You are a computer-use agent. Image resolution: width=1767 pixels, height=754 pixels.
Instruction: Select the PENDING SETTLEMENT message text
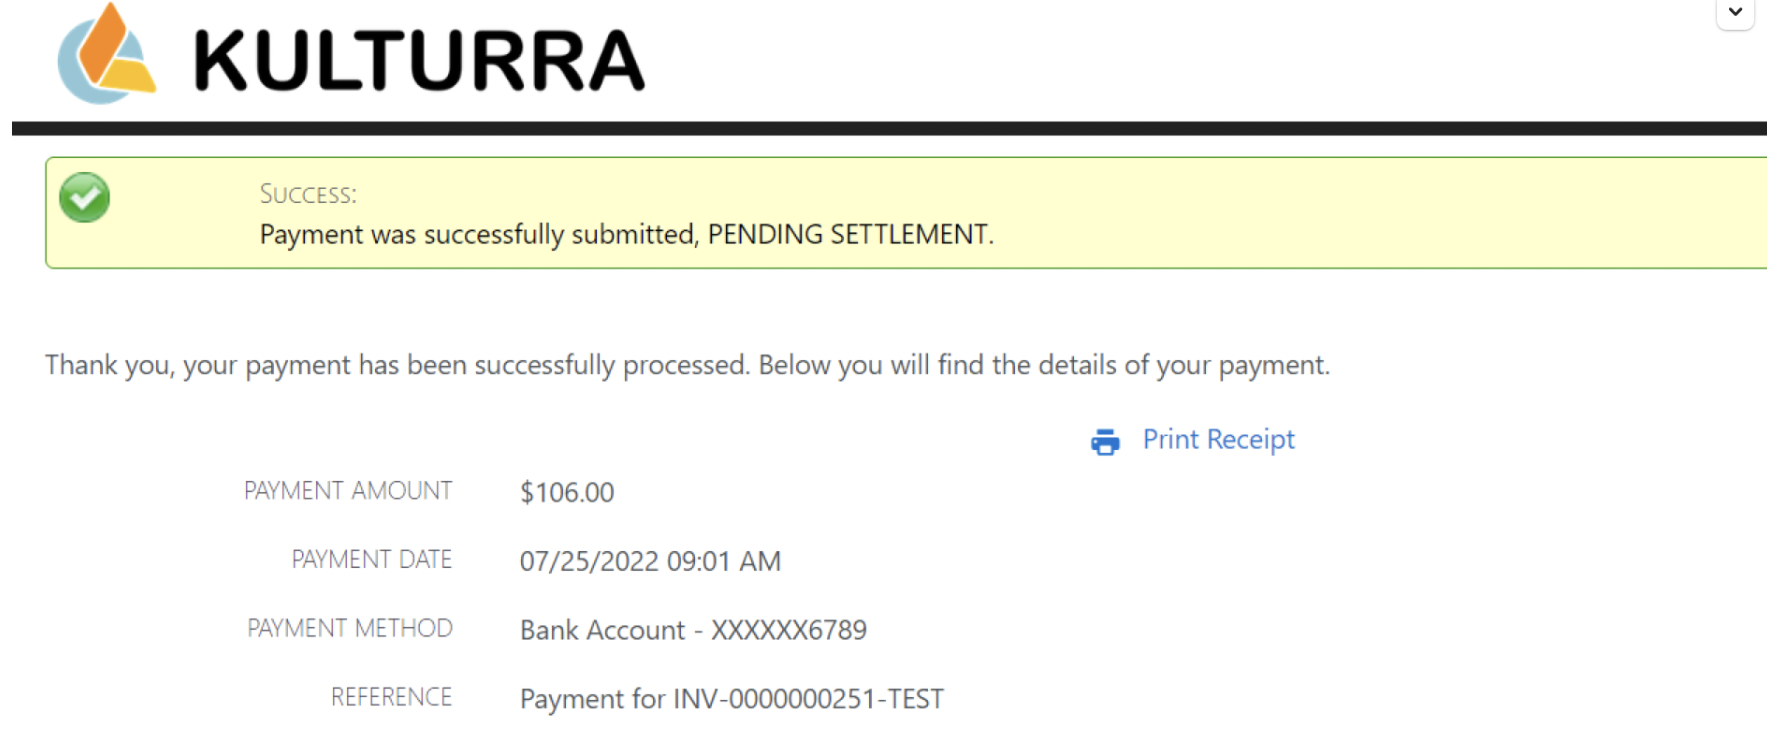point(850,234)
